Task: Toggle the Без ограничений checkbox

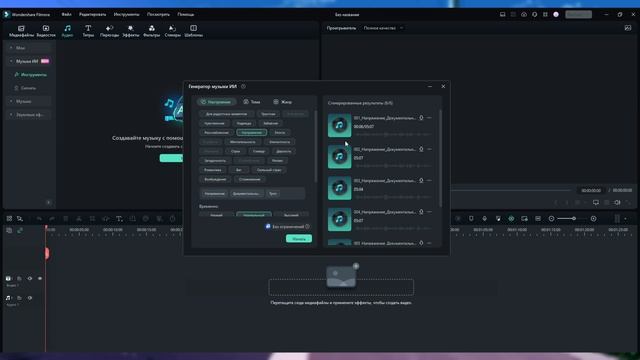Action: click(x=268, y=226)
